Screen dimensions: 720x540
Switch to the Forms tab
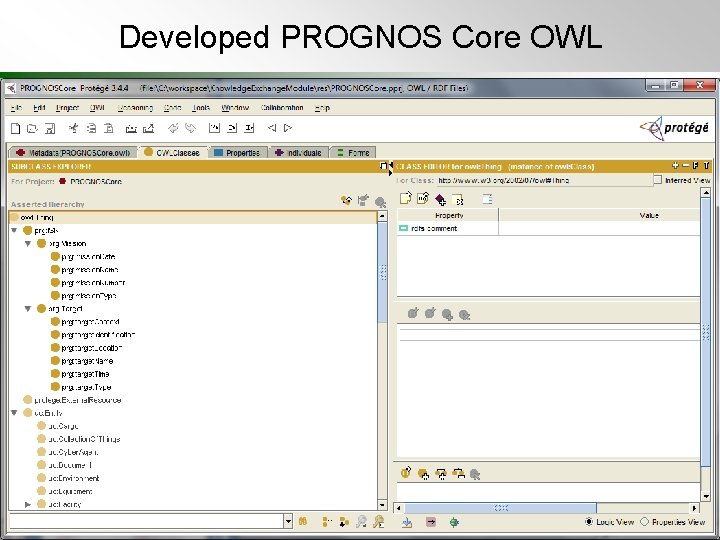[x=353, y=152]
